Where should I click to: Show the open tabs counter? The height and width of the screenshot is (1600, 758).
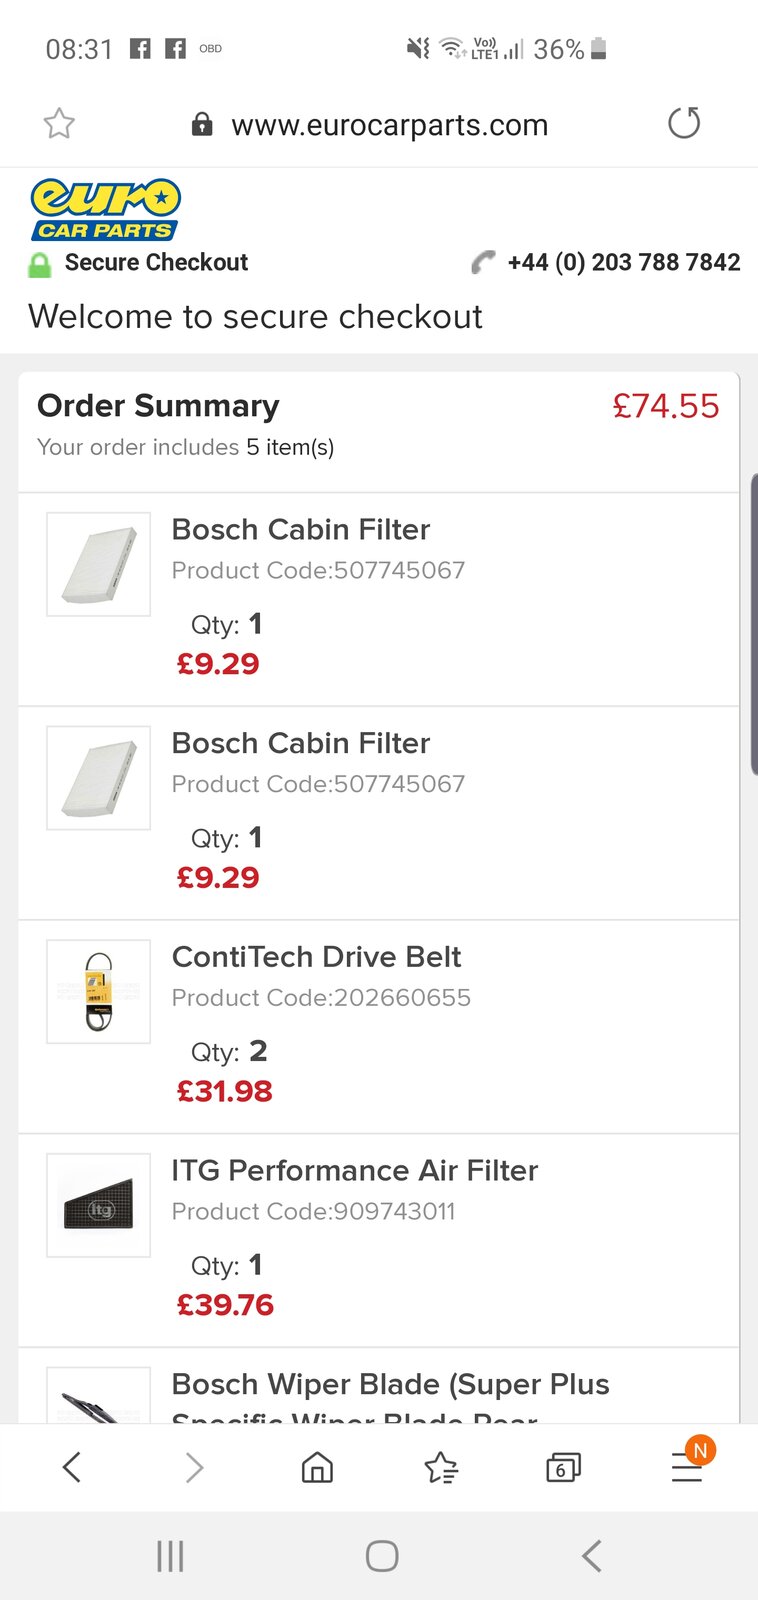[x=563, y=1467]
